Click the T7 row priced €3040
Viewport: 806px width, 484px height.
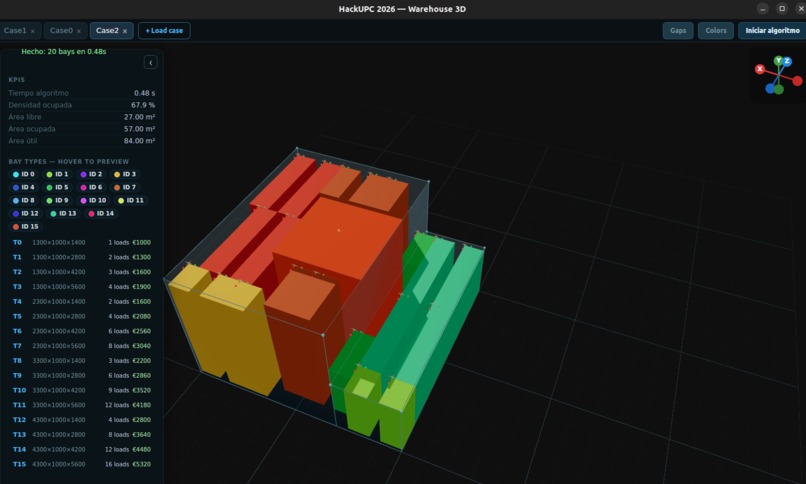(x=82, y=346)
